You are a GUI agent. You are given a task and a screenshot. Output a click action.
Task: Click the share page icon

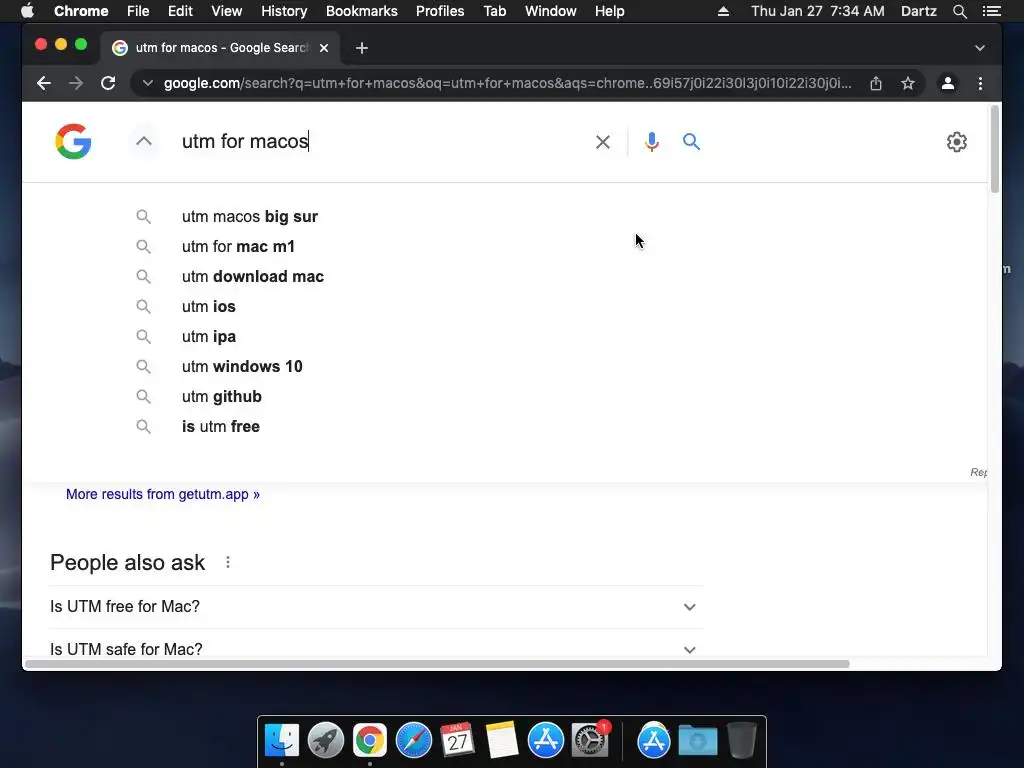point(876,83)
